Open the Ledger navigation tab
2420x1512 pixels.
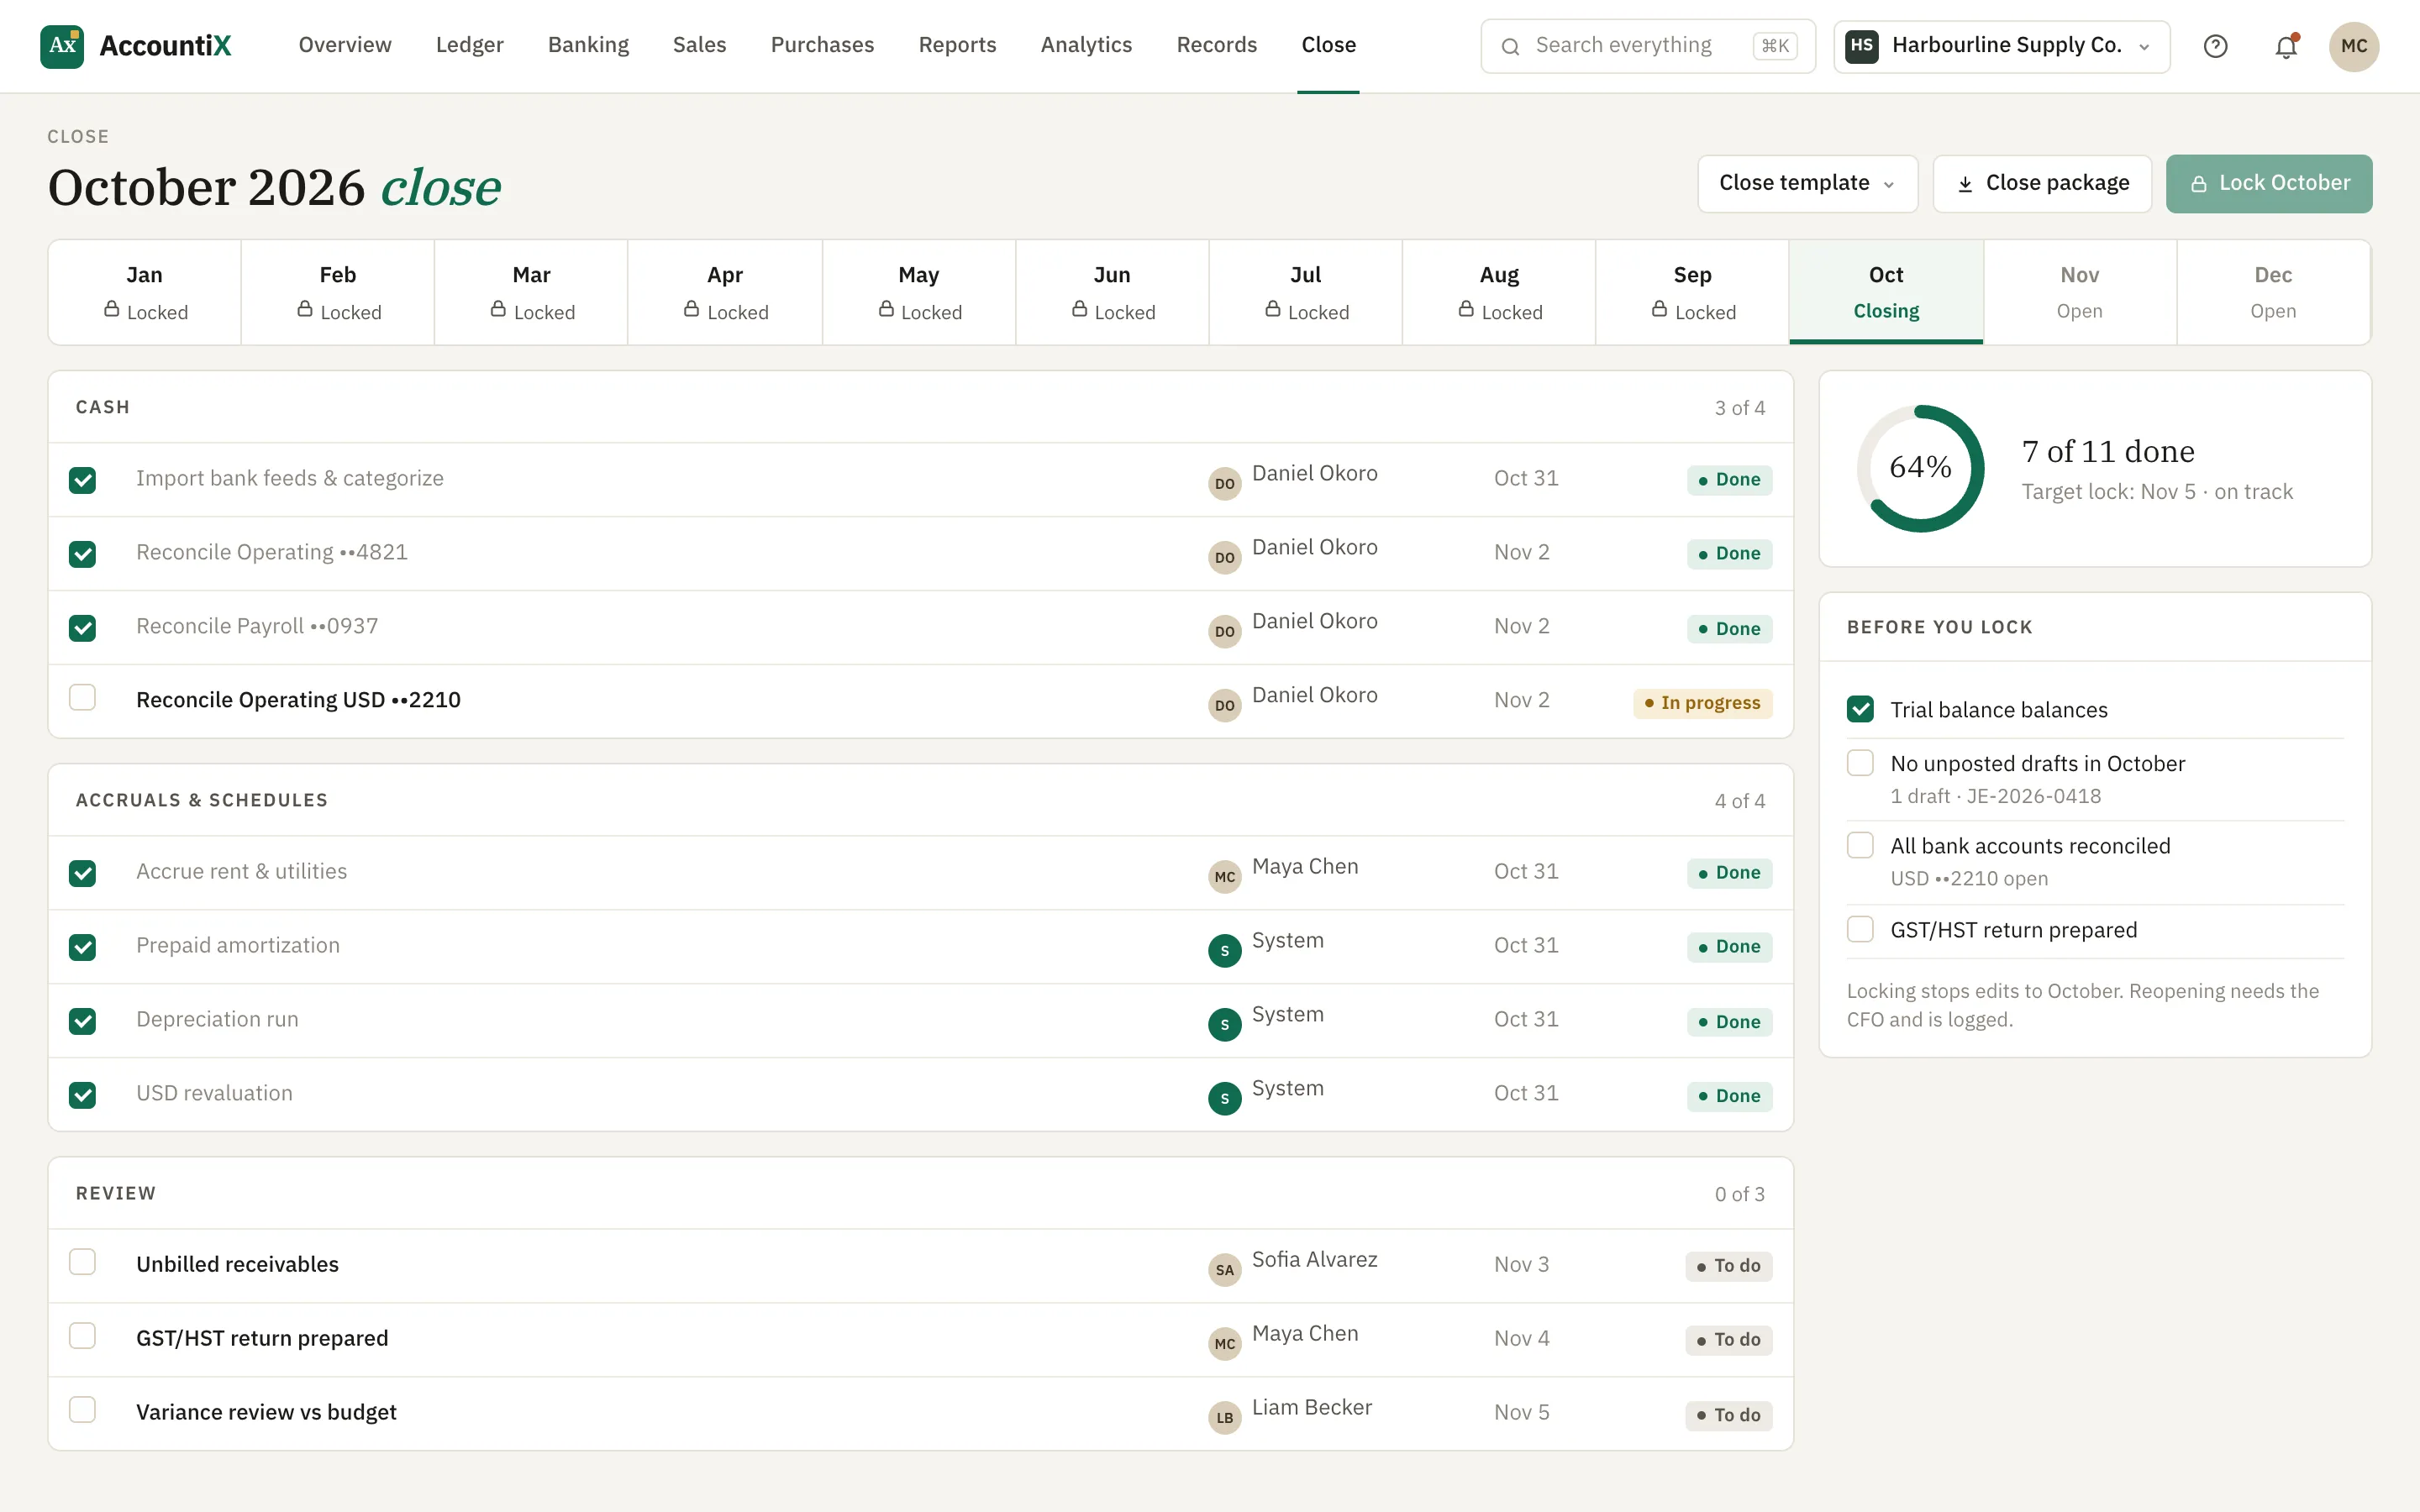pos(469,45)
